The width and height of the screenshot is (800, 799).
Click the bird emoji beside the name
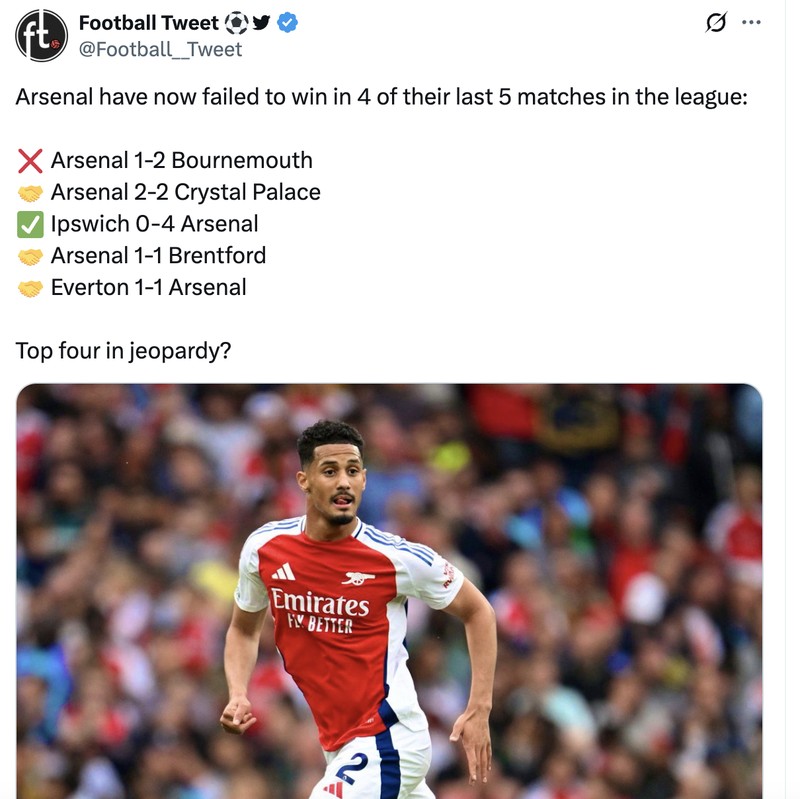(x=260, y=22)
